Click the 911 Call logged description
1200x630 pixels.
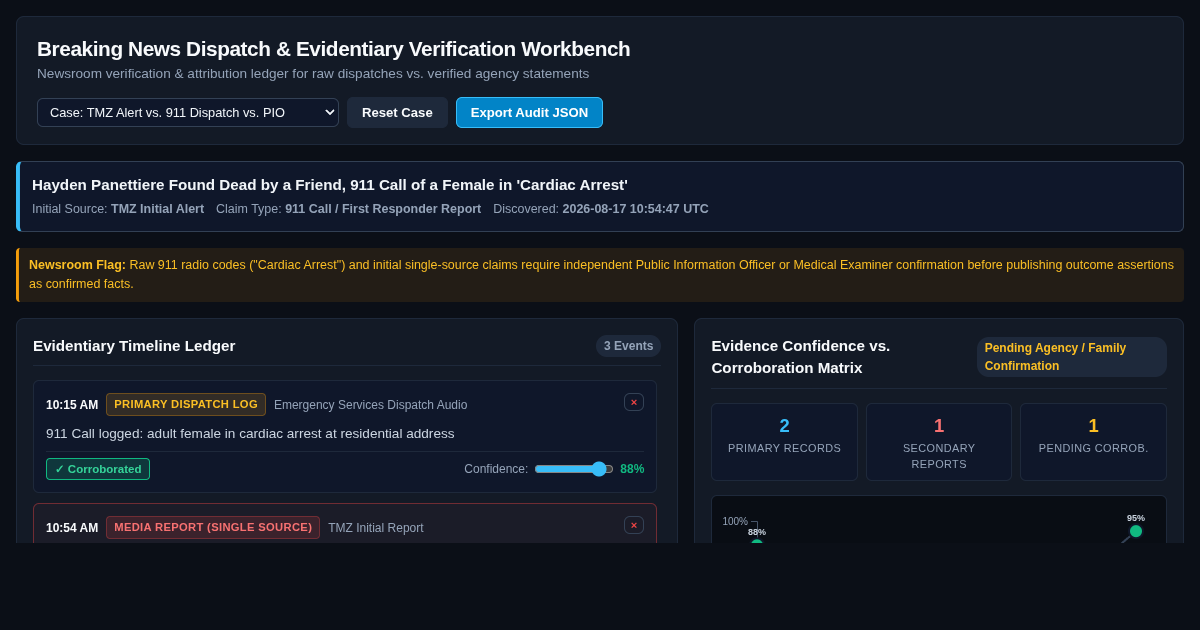(x=250, y=433)
